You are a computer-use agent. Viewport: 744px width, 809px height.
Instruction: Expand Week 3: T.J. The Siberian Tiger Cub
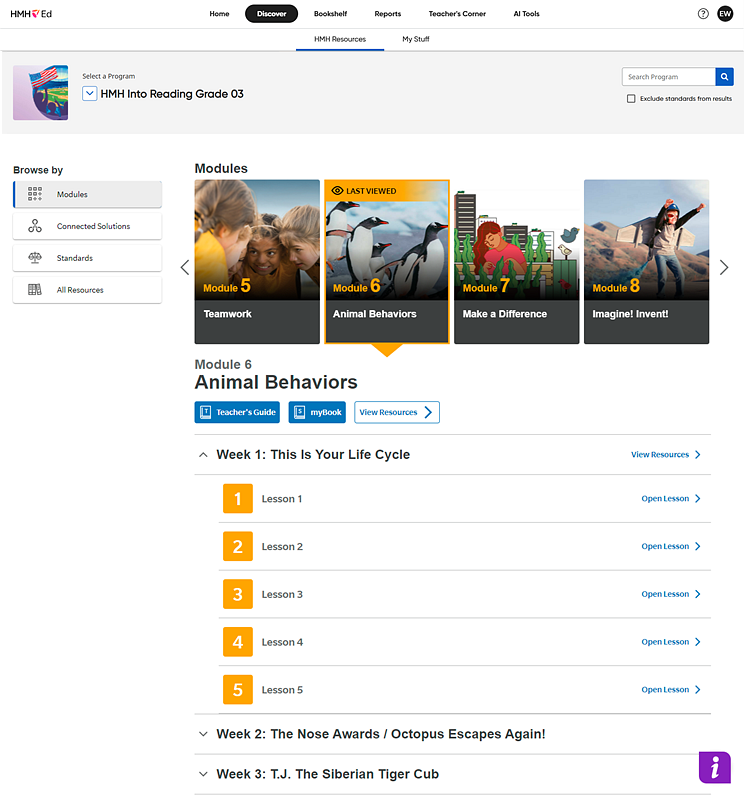(x=203, y=774)
